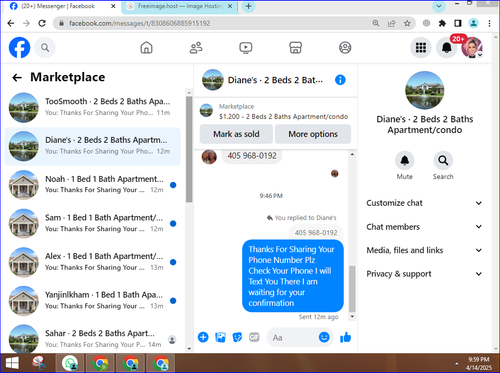
Task: Open the tab search dropdown arrow in Chrome
Action: click(x=439, y=6)
